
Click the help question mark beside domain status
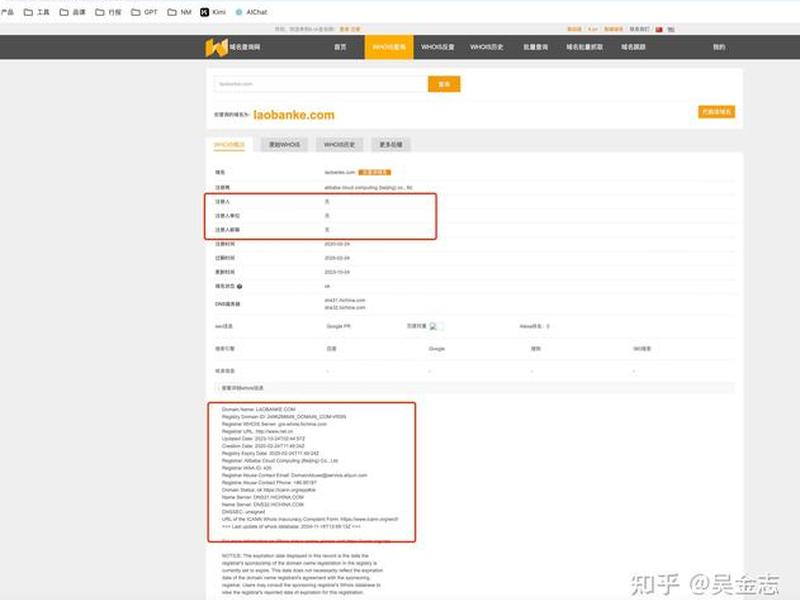click(x=239, y=286)
